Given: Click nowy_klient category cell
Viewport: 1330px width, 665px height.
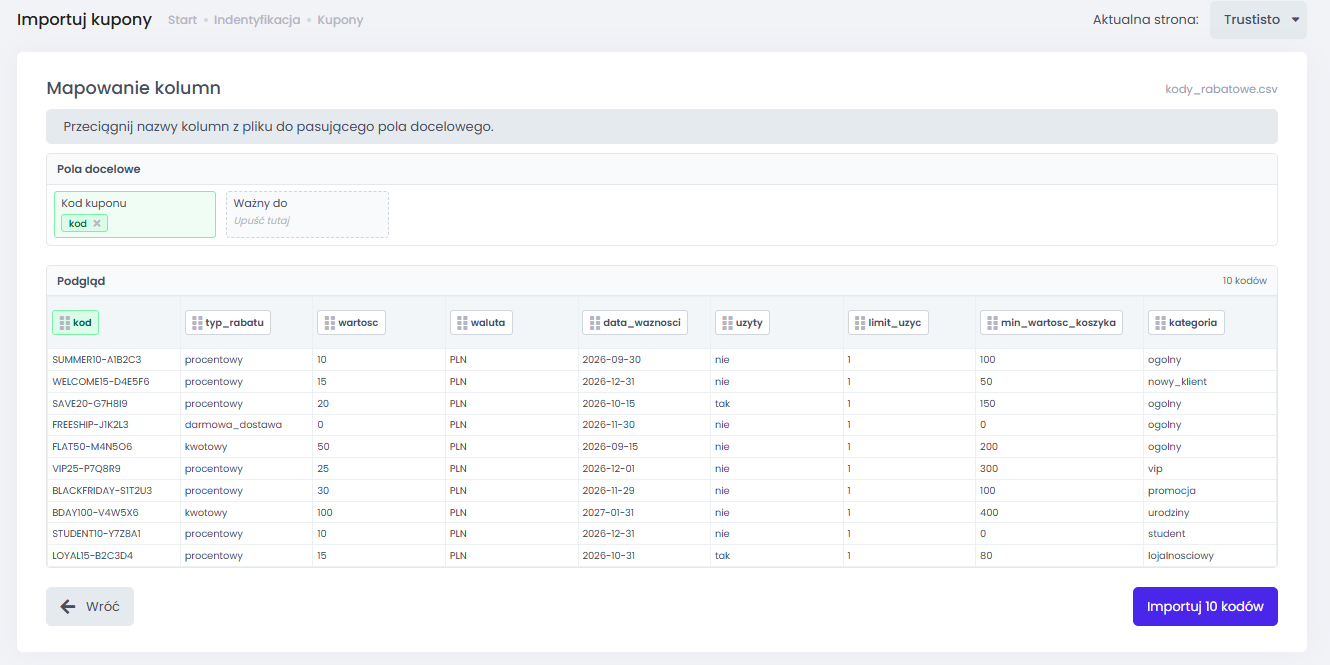Looking at the screenshot, I should click(x=1178, y=381).
